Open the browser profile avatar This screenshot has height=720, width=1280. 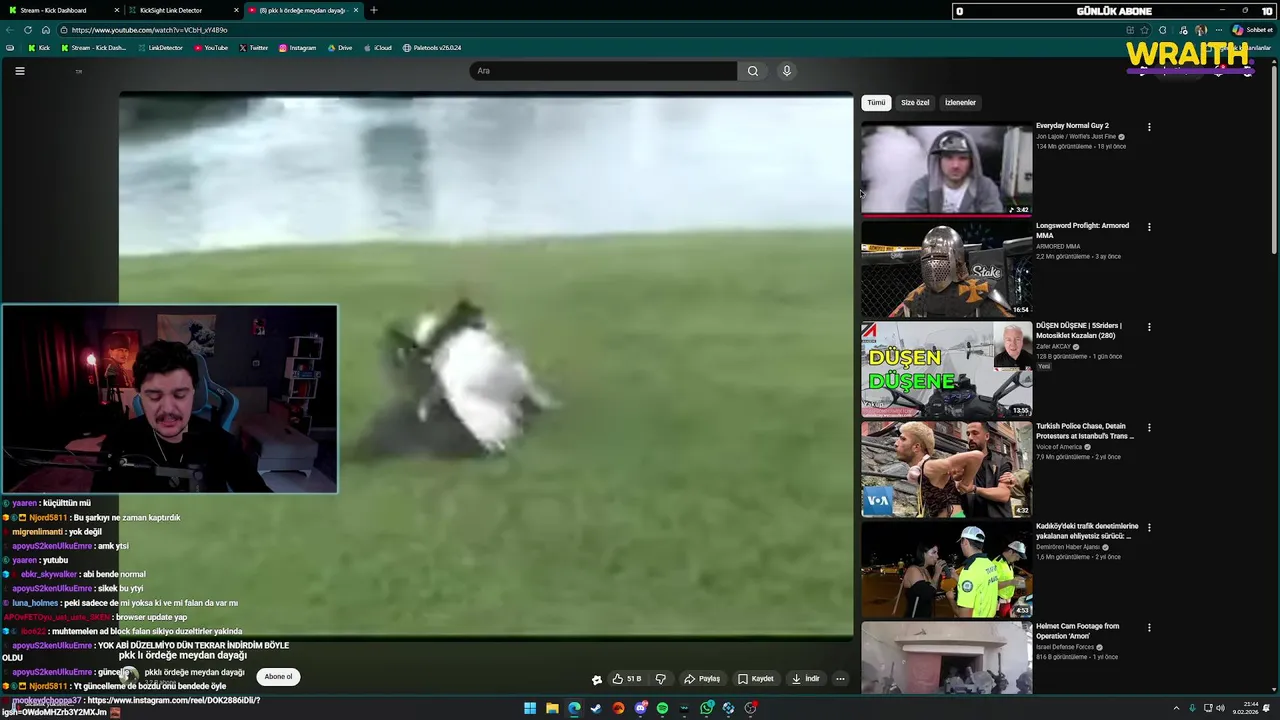point(1201,30)
